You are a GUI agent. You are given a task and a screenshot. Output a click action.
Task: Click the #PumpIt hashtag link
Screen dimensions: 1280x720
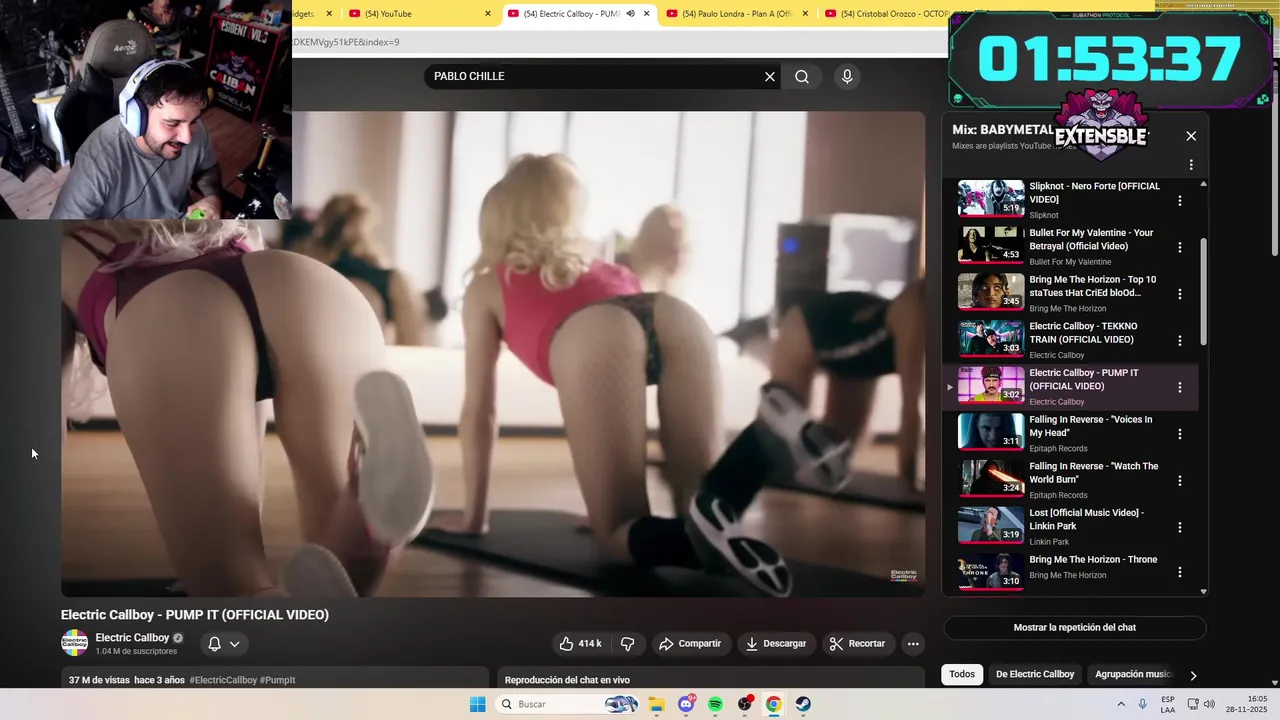[x=278, y=680]
